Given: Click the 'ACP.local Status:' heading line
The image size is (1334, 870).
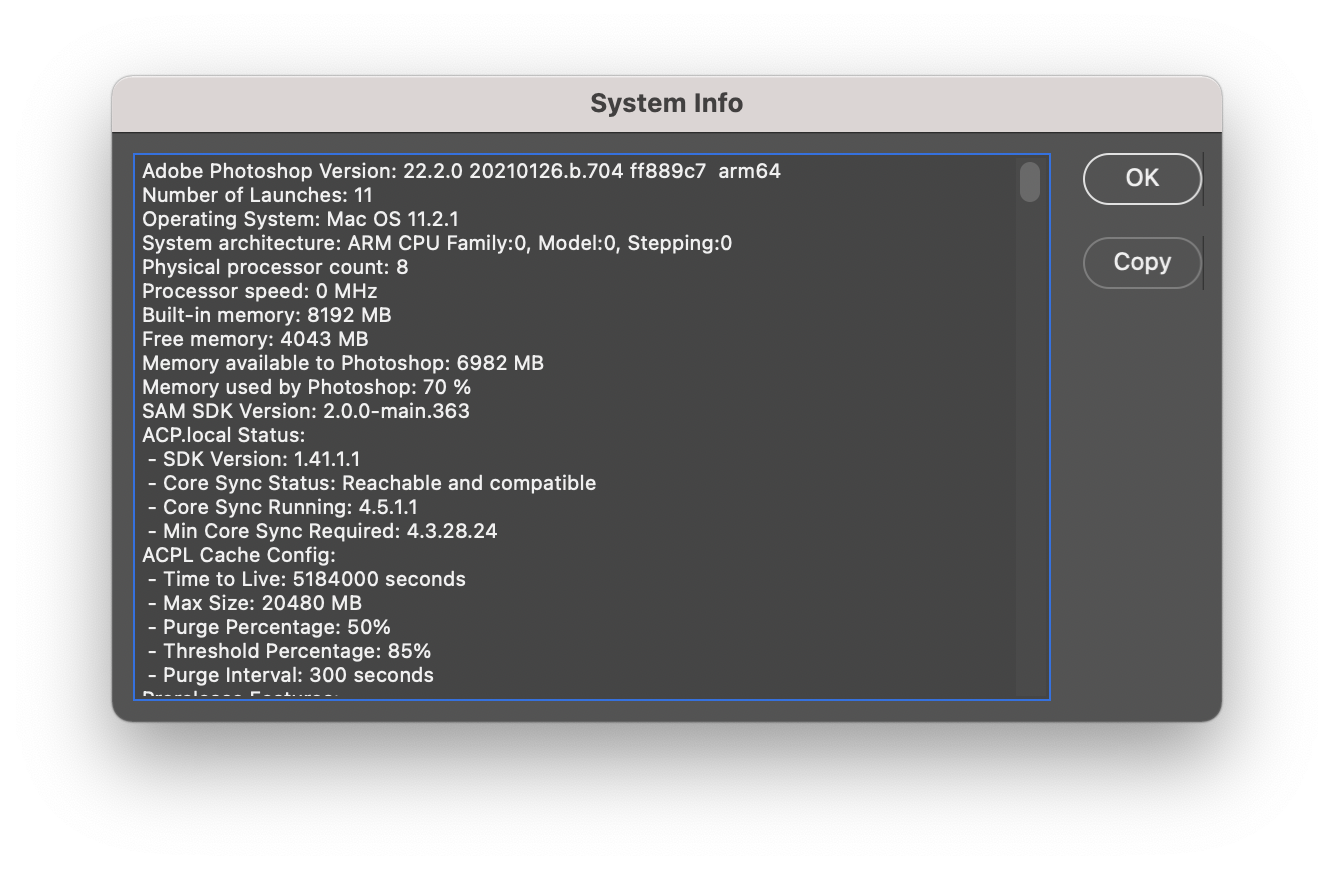Looking at the screenshot, I should coord(223,435).
